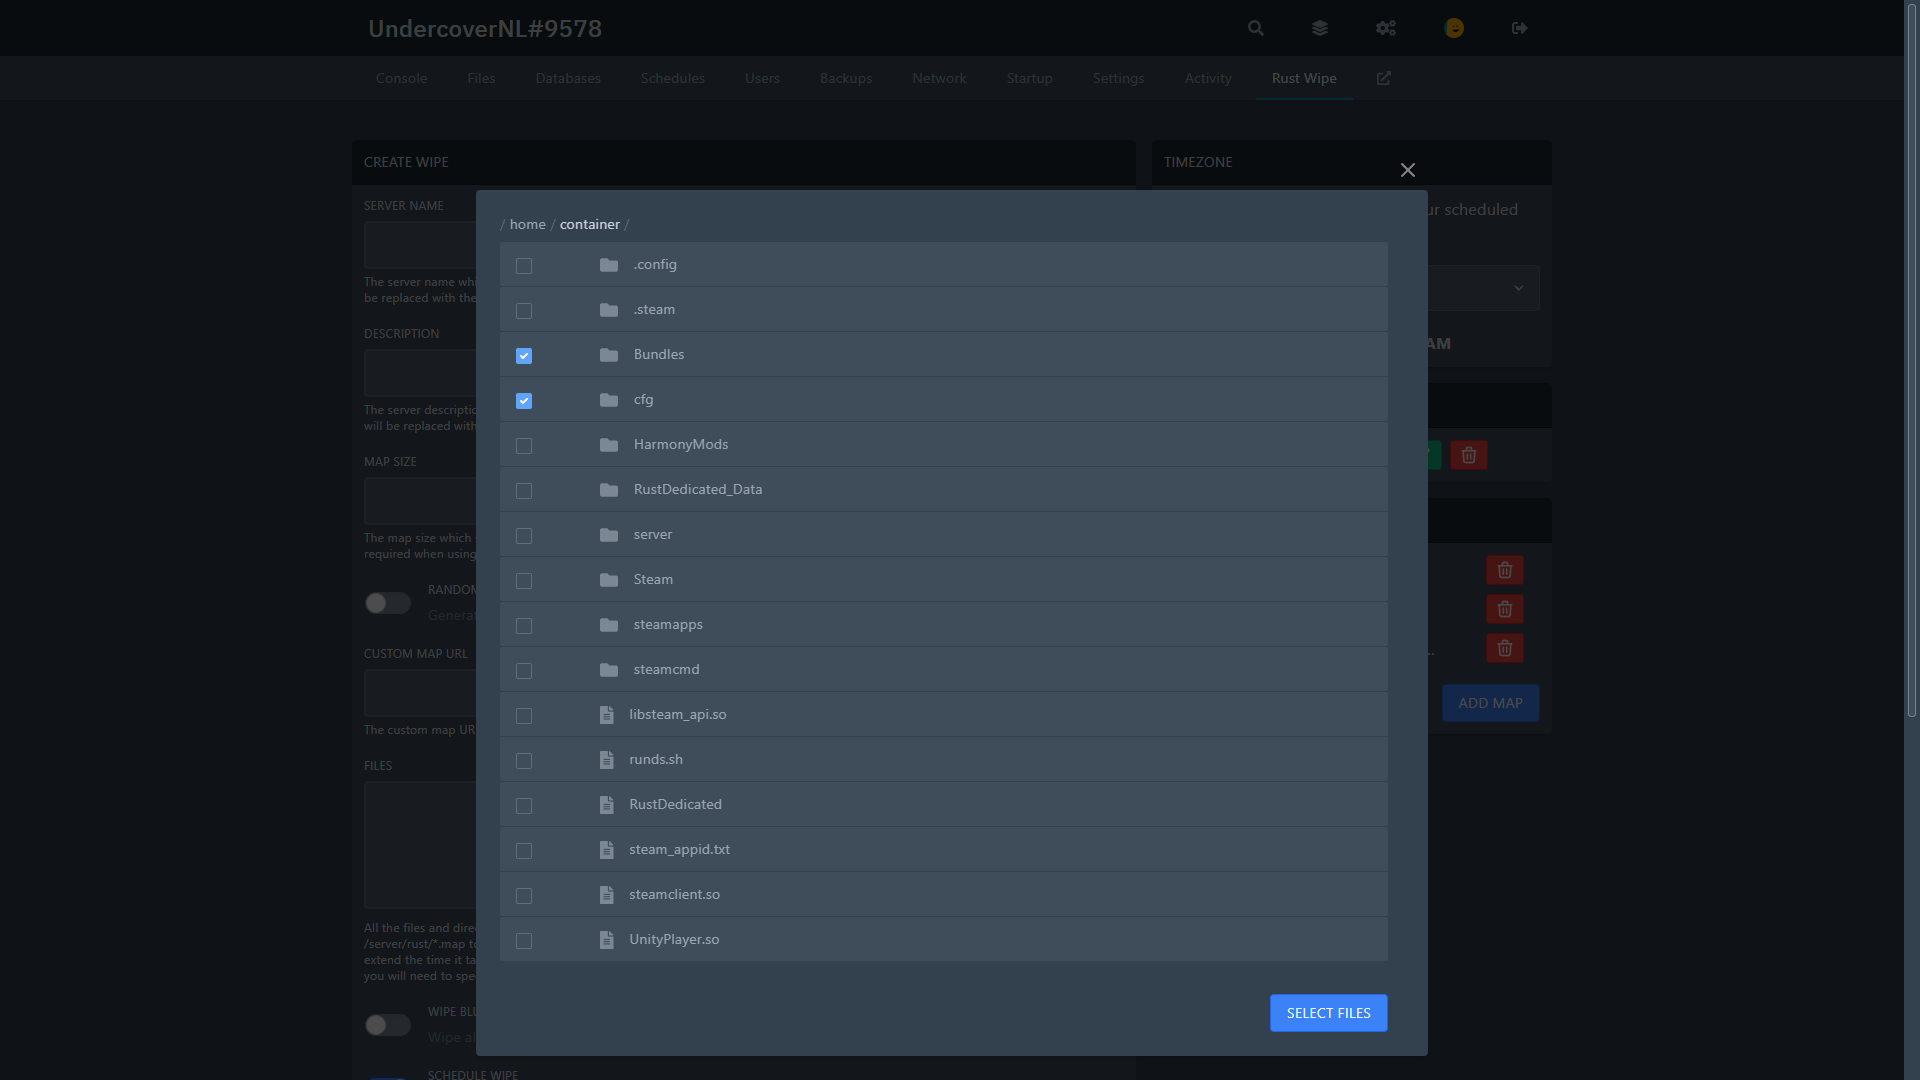The width and height of the screenshot is (1920, 1080).
Task: Click the libsteam_api.so file icon
Action: pos(606,715)
